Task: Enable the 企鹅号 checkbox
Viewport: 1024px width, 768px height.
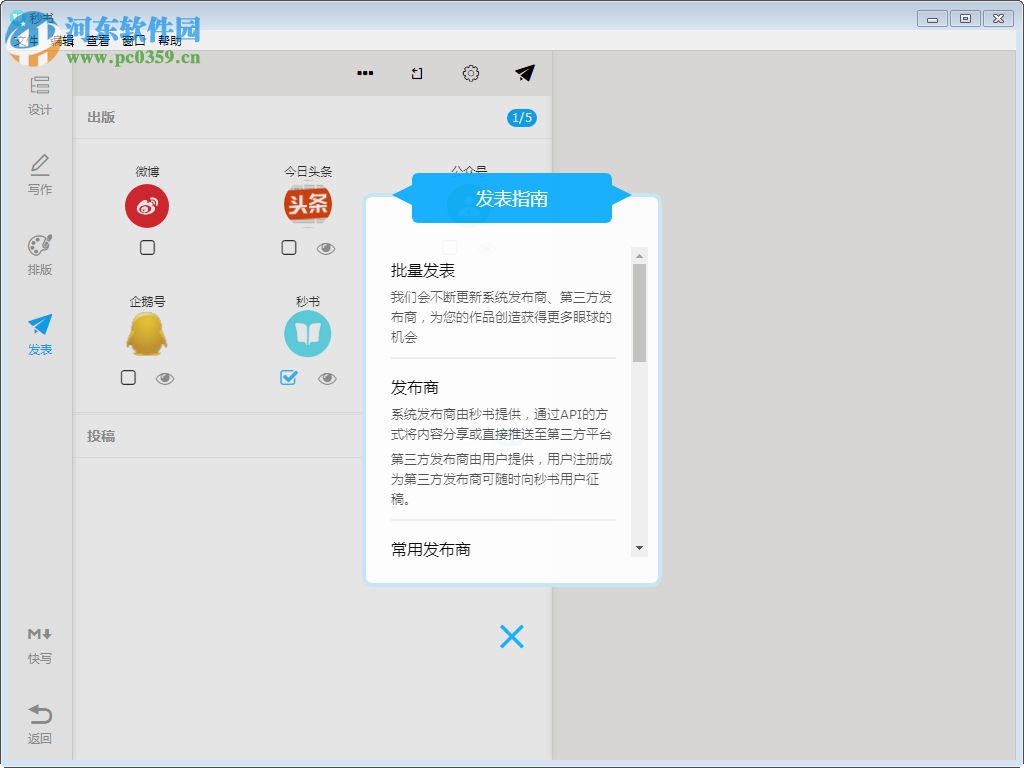Action: (128, 378)
